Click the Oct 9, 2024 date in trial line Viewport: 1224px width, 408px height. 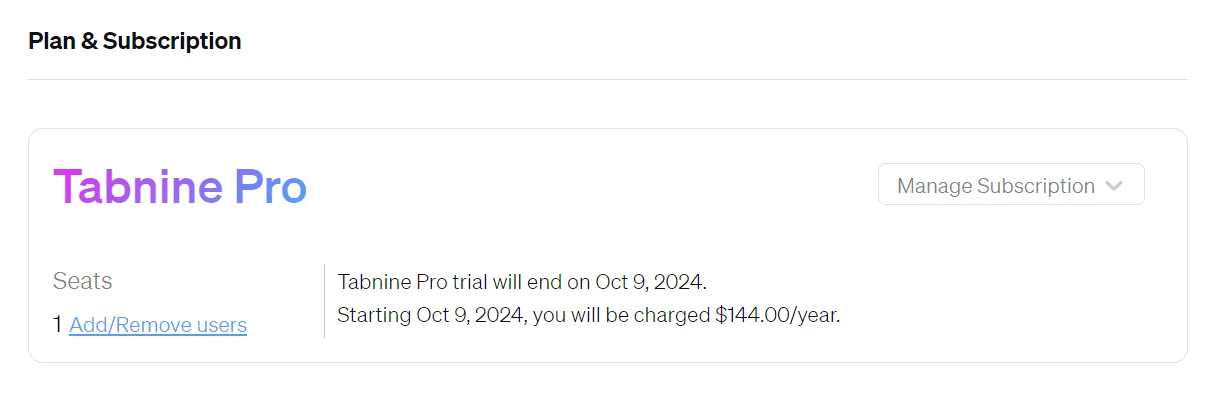(x=649, y=281)
